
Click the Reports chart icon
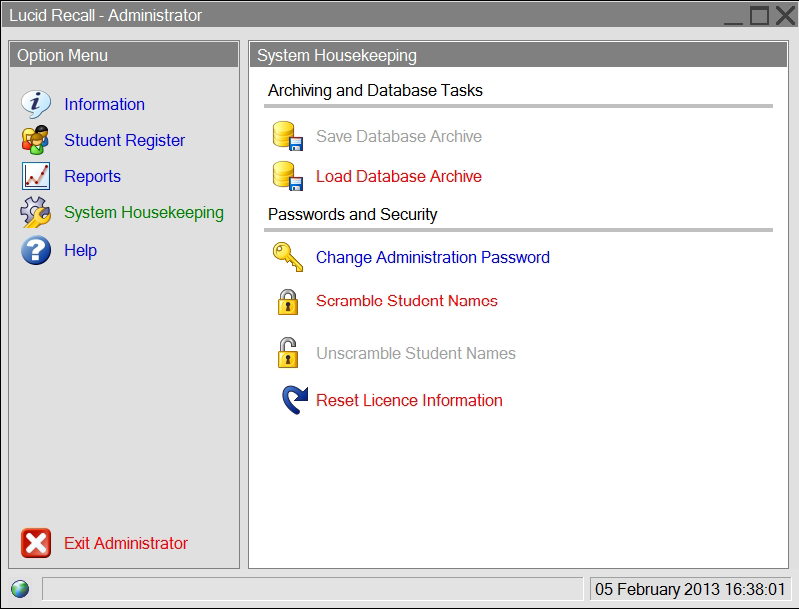[x=36, y=176]
